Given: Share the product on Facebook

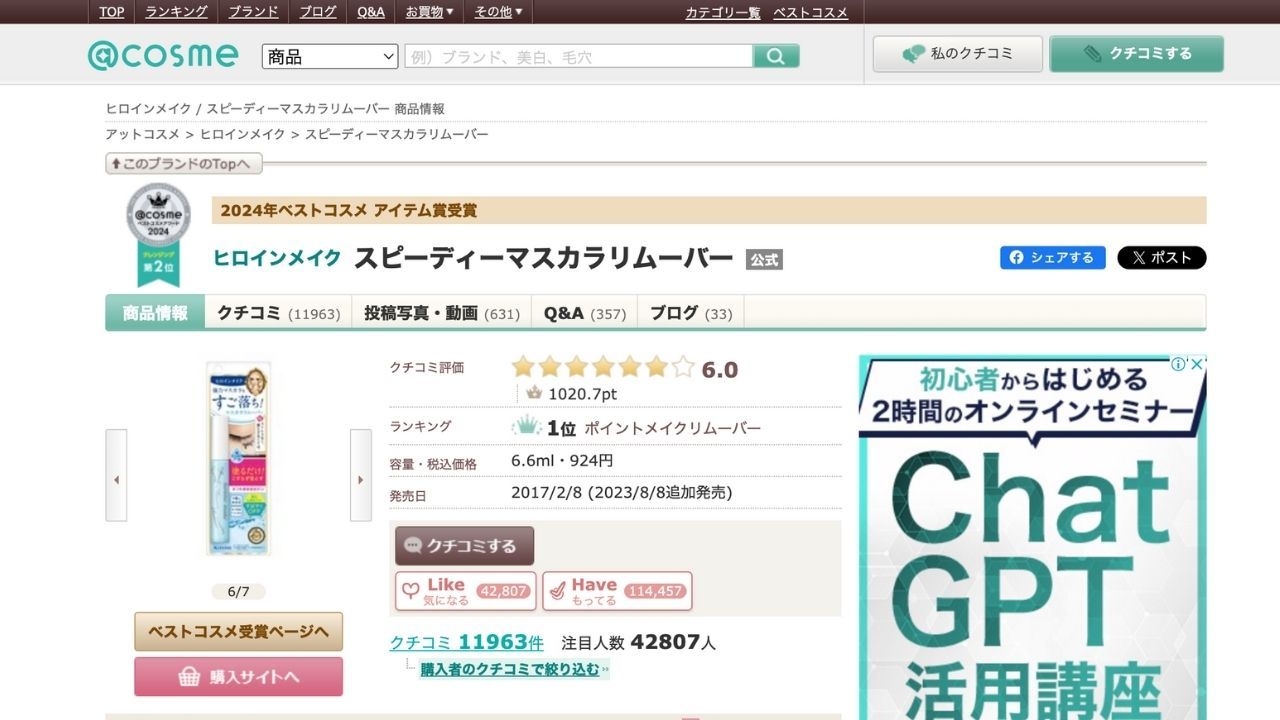Looking at the screenshot, I should [x=1053, y=257].
